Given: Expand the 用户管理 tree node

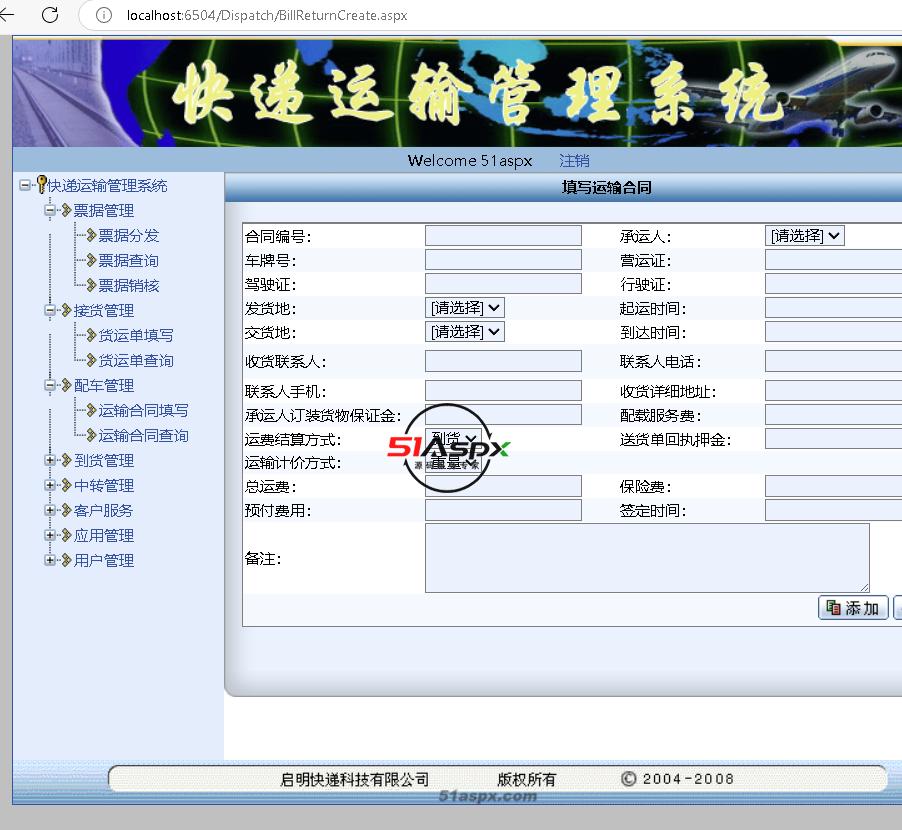Looking at the screenshot, I should coord(50,560).
